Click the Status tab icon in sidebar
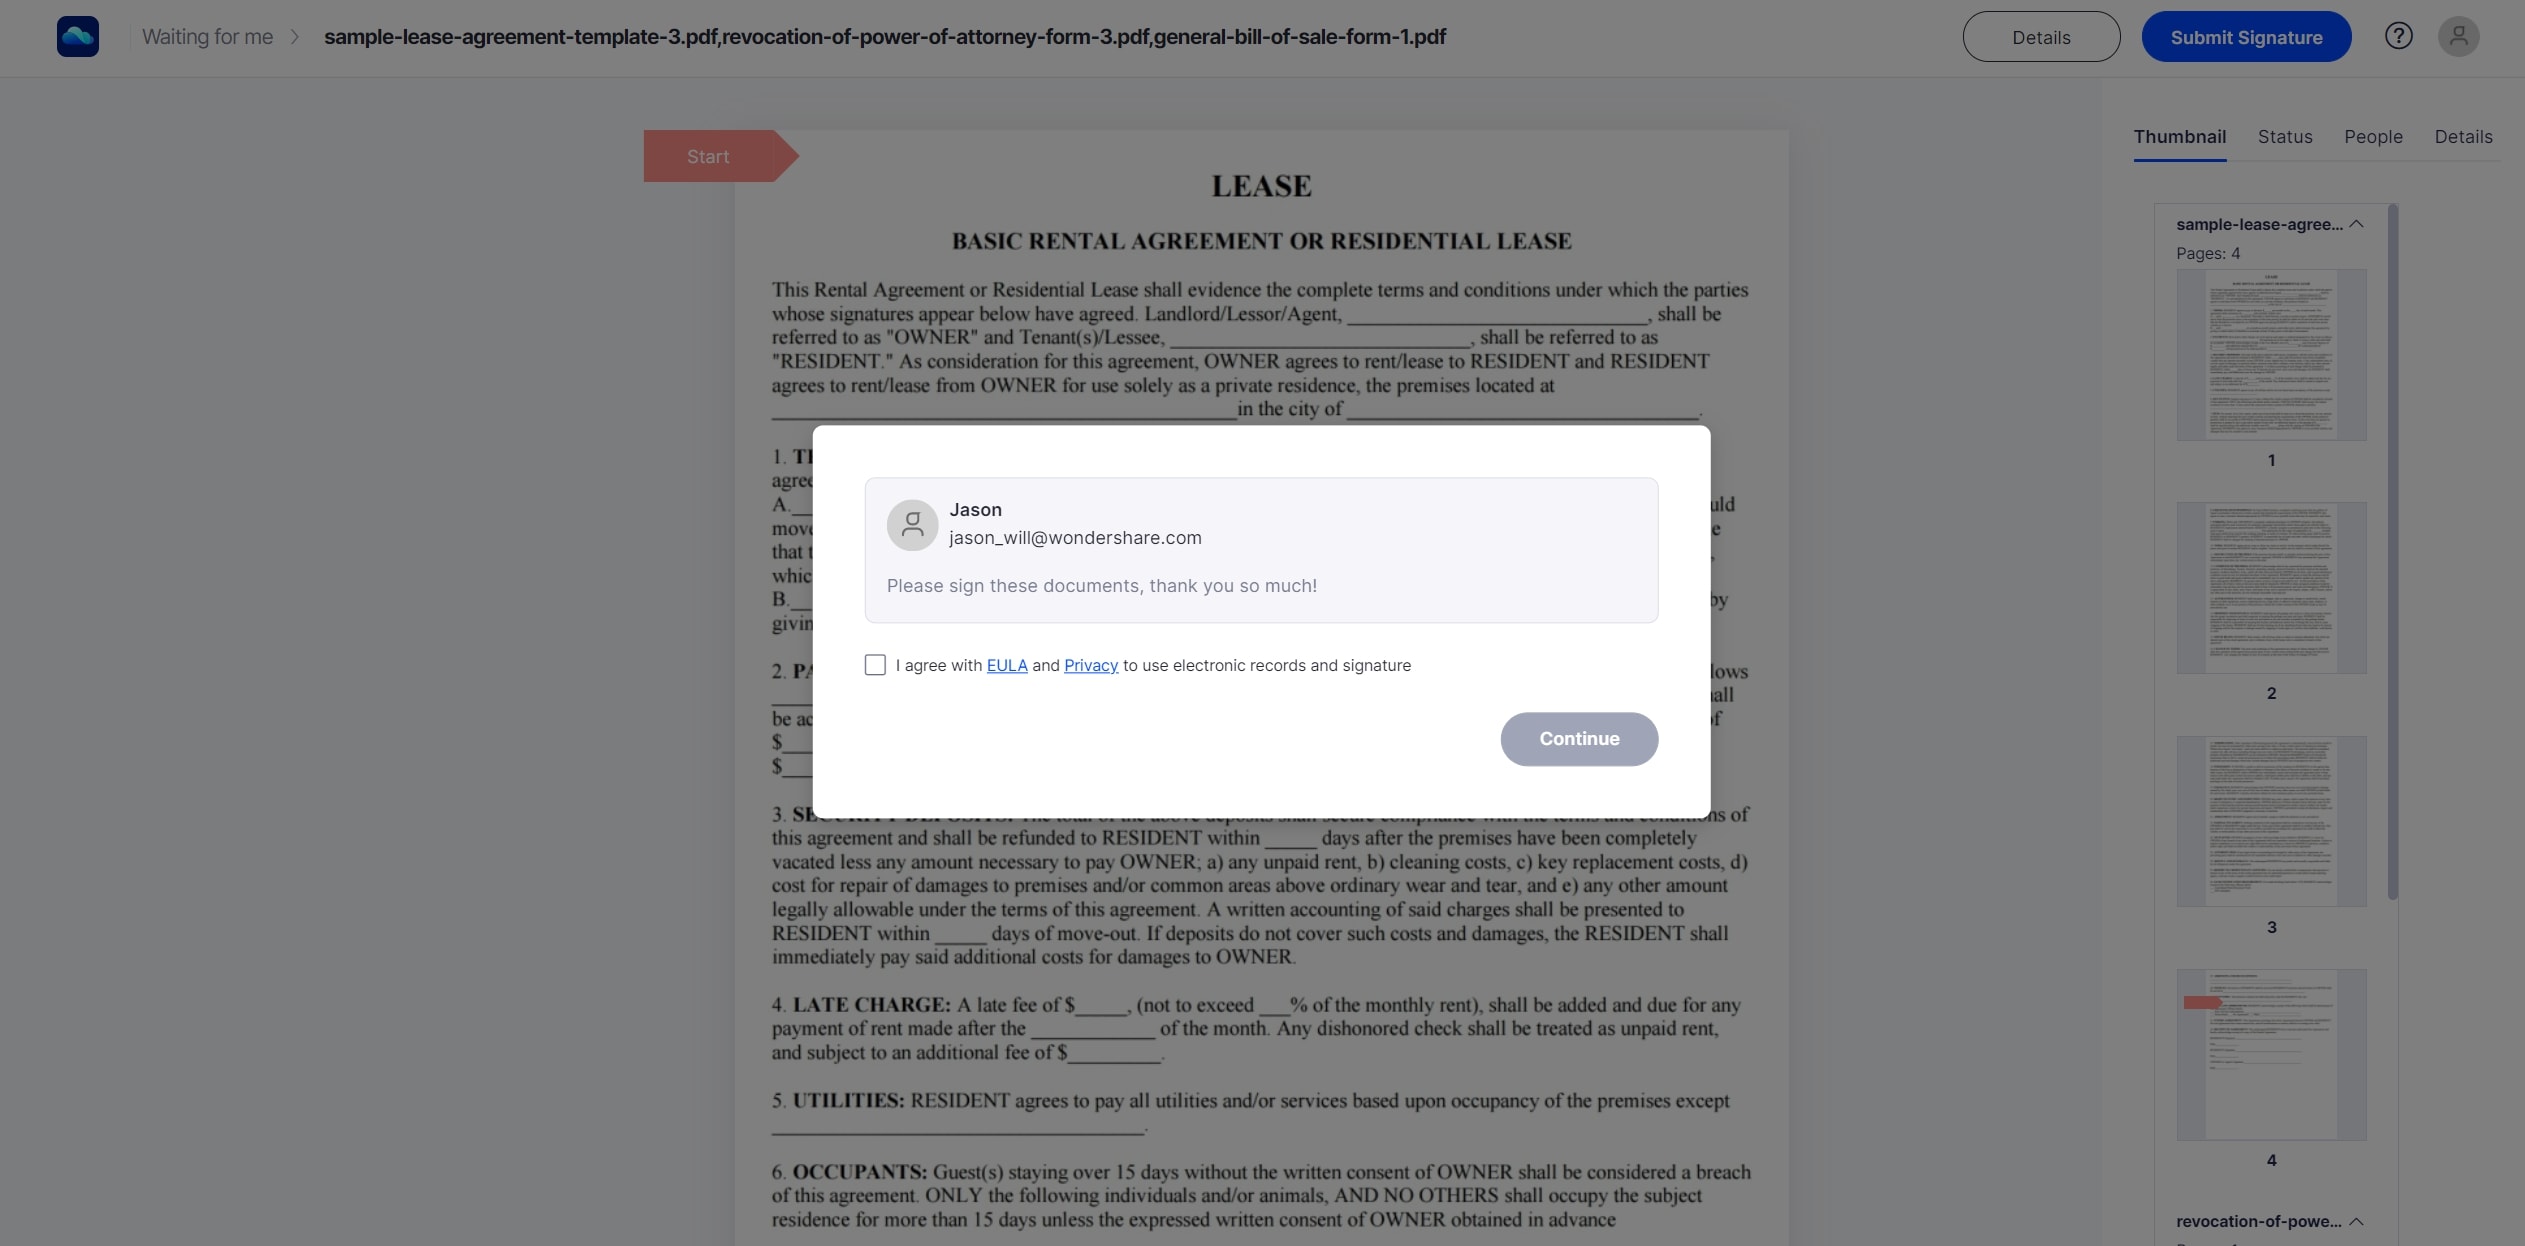The image size is (2525, 1246). click(2285, 137)
